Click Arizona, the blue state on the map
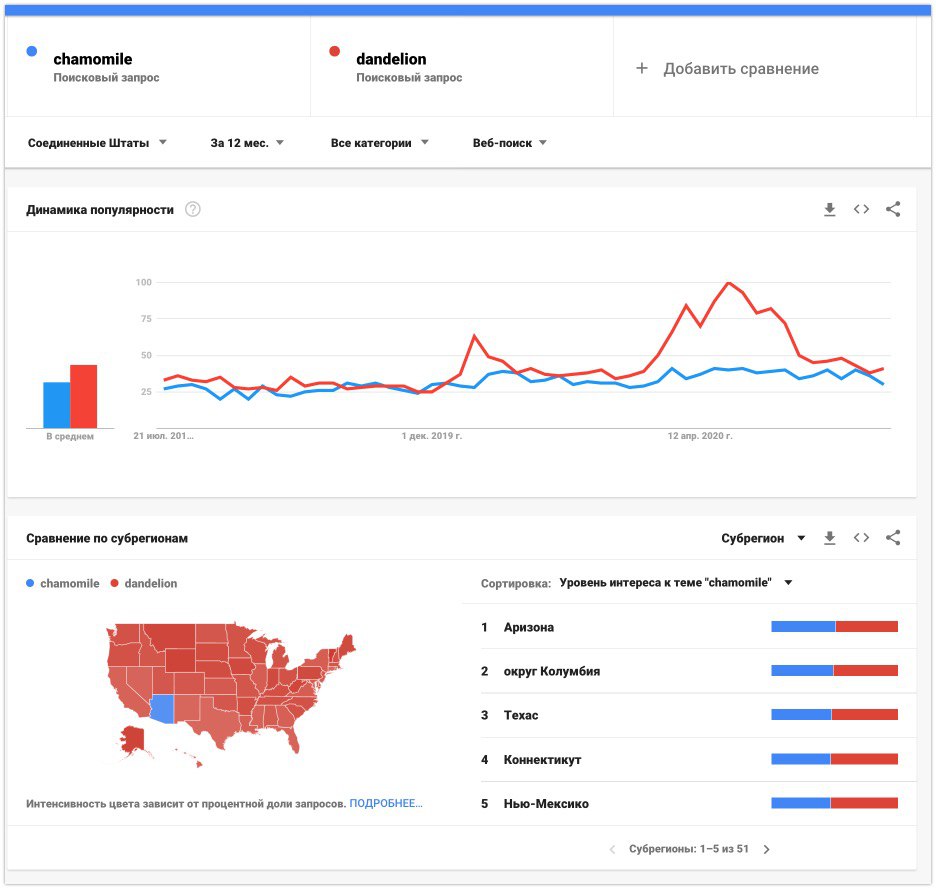Viewport: 936px width, 889px height. tap(162, 709)
